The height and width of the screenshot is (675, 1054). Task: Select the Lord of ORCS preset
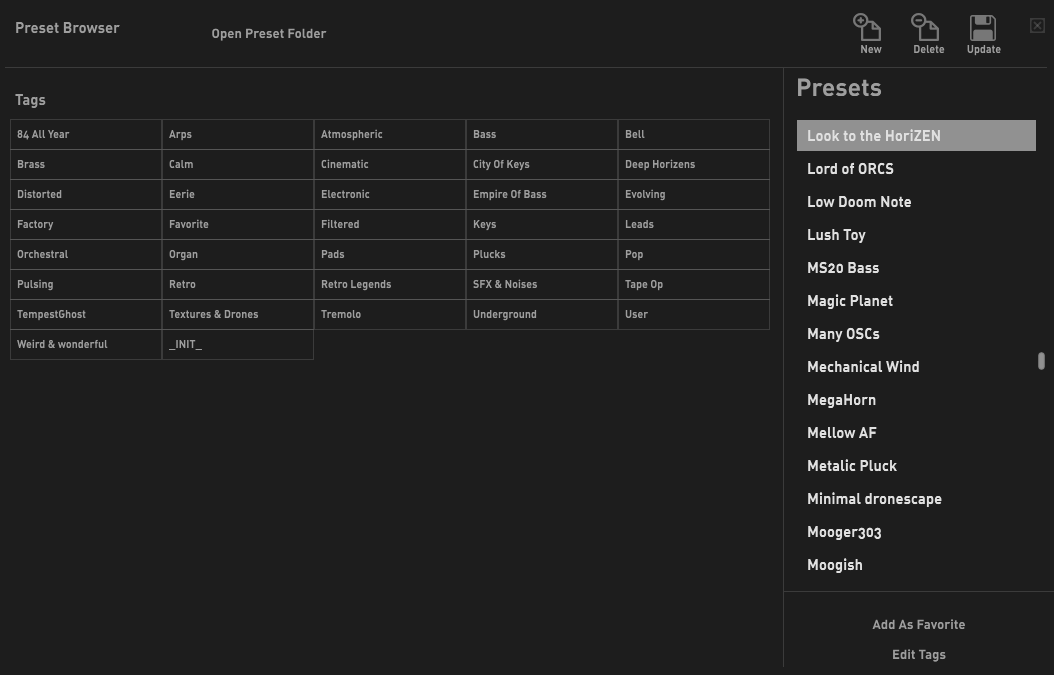click(x=850, y=169)
